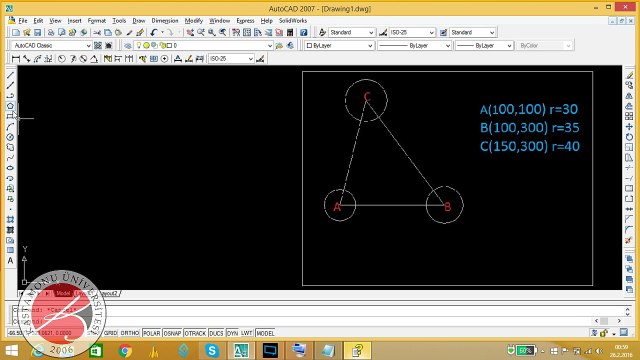Select the Polygon tool in Draw toolbar
The width and height of the screenshot is (640, 360).
(10, 106)
